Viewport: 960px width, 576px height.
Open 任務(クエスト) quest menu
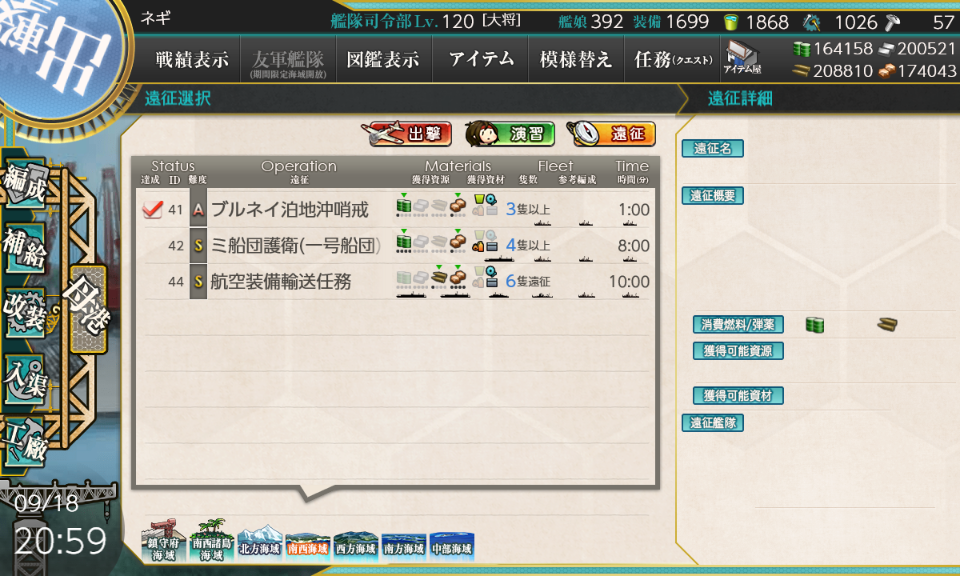tap(673, 59)
